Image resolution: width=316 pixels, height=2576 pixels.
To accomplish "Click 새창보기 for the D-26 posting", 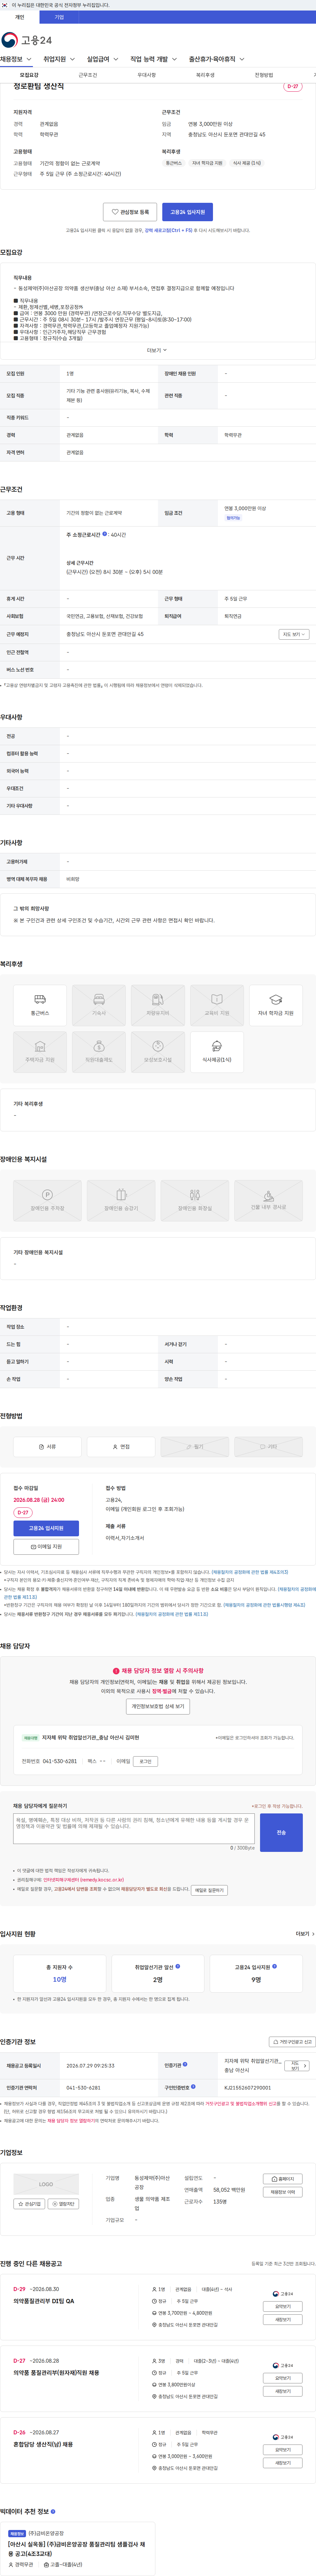I will tap(283, 2463).
